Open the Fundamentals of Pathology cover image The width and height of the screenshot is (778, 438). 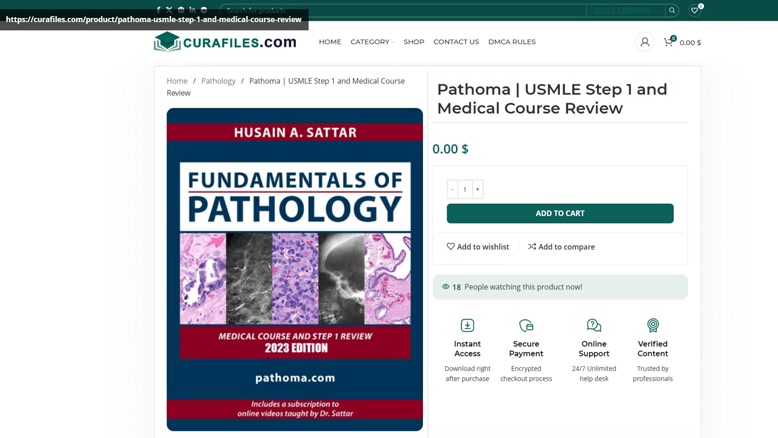pyautogui.click(x=295, y=269)
